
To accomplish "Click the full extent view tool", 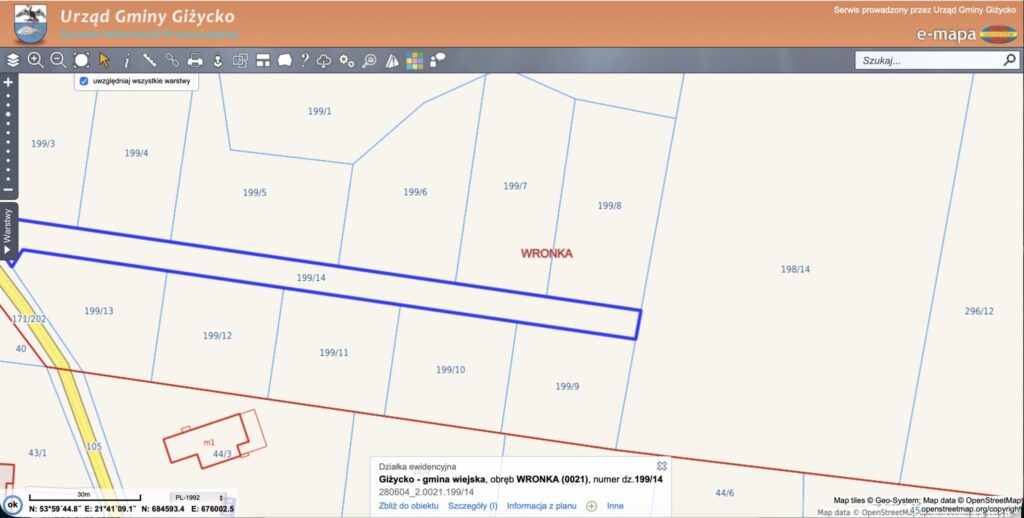I will click(x=81, y=60).
